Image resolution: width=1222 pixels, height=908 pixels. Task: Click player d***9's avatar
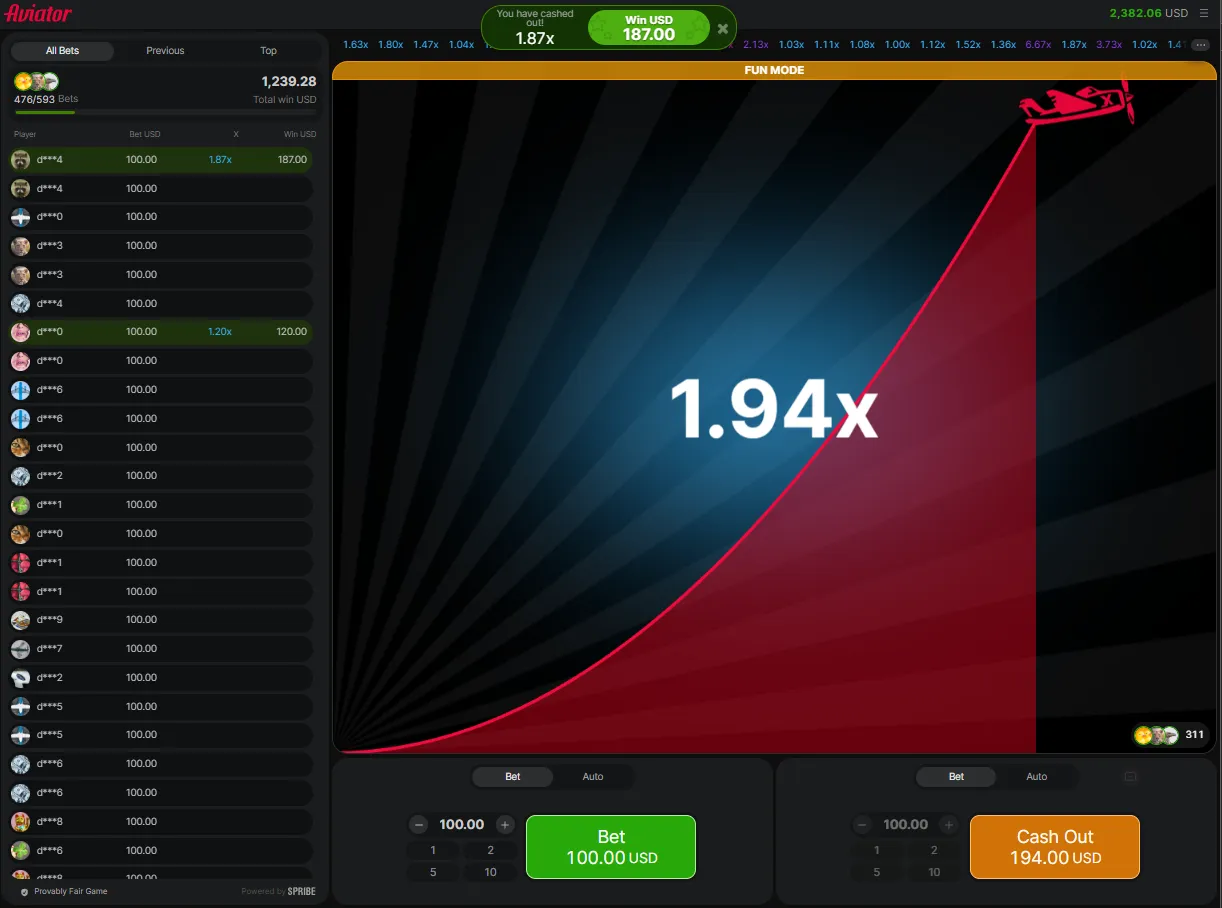point(20,620)
